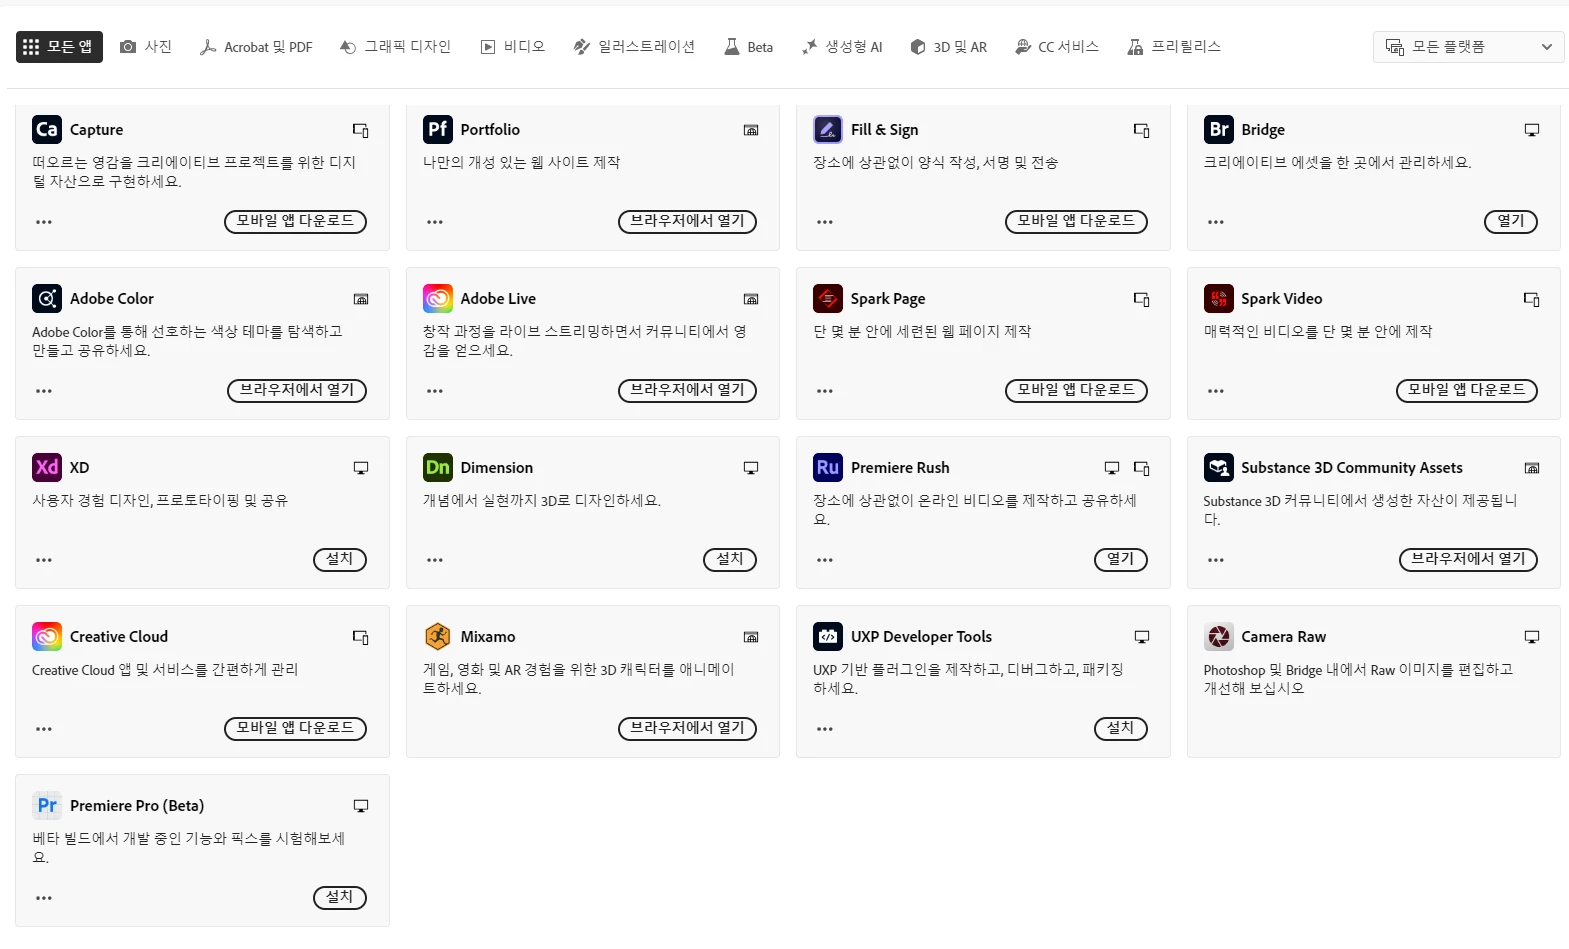The width and height of the screenshot is (1569, 949).
Task: Click 브라우저에서 열기 for Portfolio
Action: tap(687, 222)
